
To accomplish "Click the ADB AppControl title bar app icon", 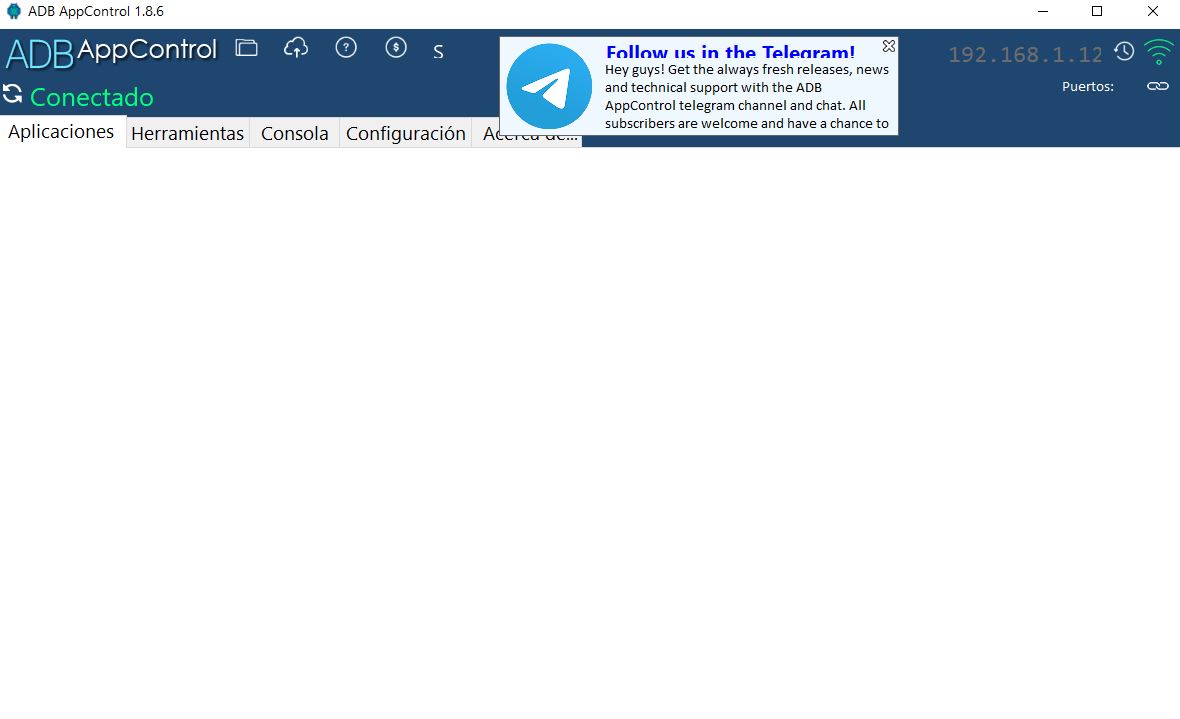I will click(14, 11).
